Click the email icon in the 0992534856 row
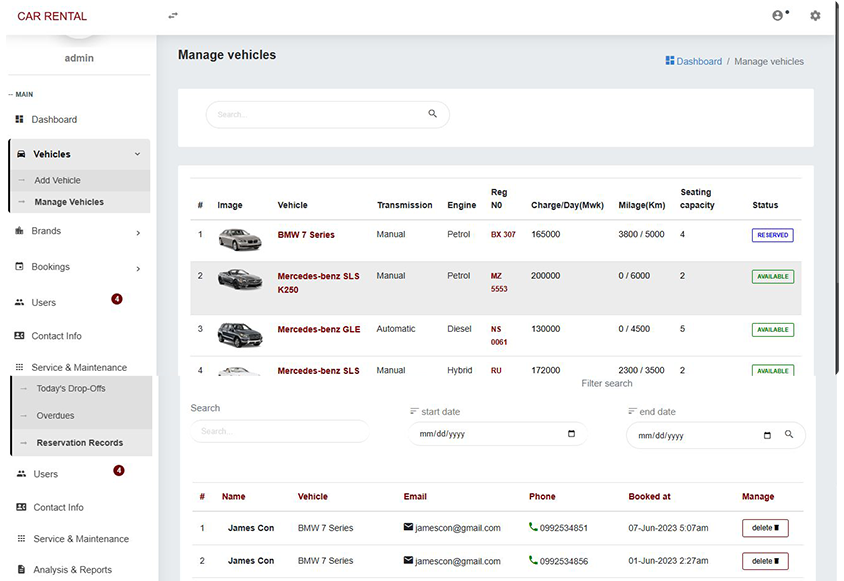The width and height of the screenshot is (844, 581). click(x=409, y=560)
